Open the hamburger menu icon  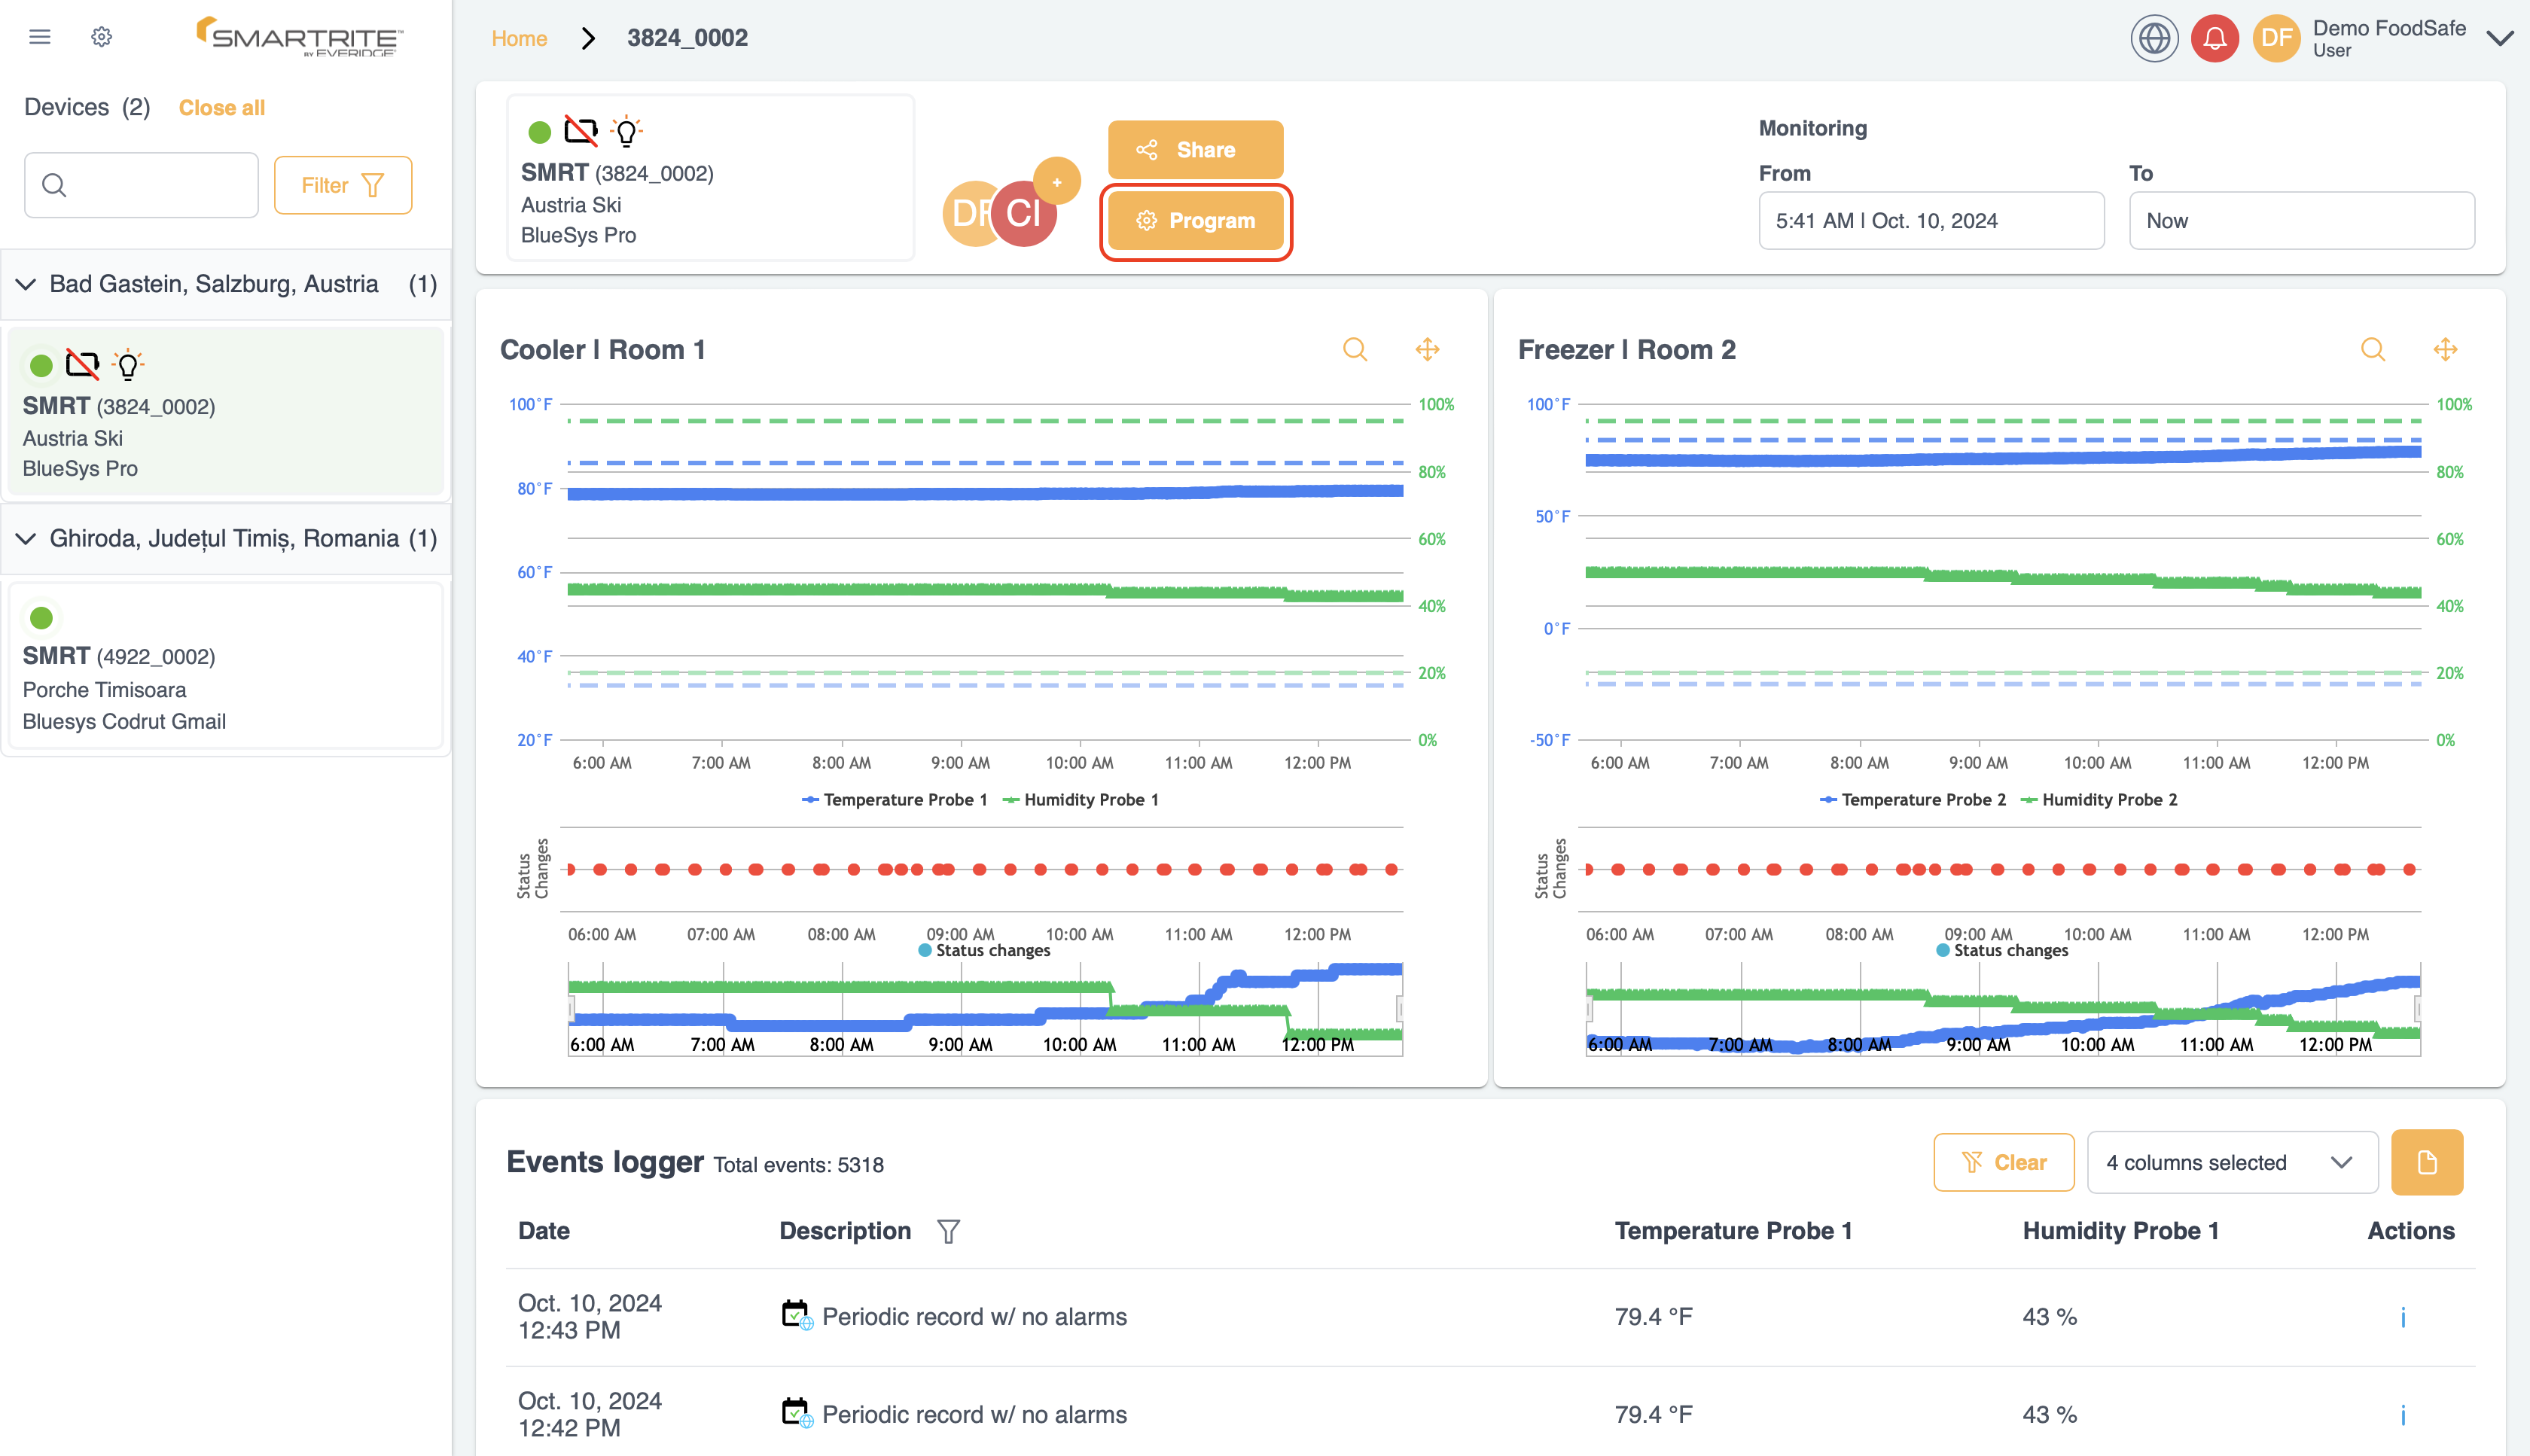coord(40,37)
